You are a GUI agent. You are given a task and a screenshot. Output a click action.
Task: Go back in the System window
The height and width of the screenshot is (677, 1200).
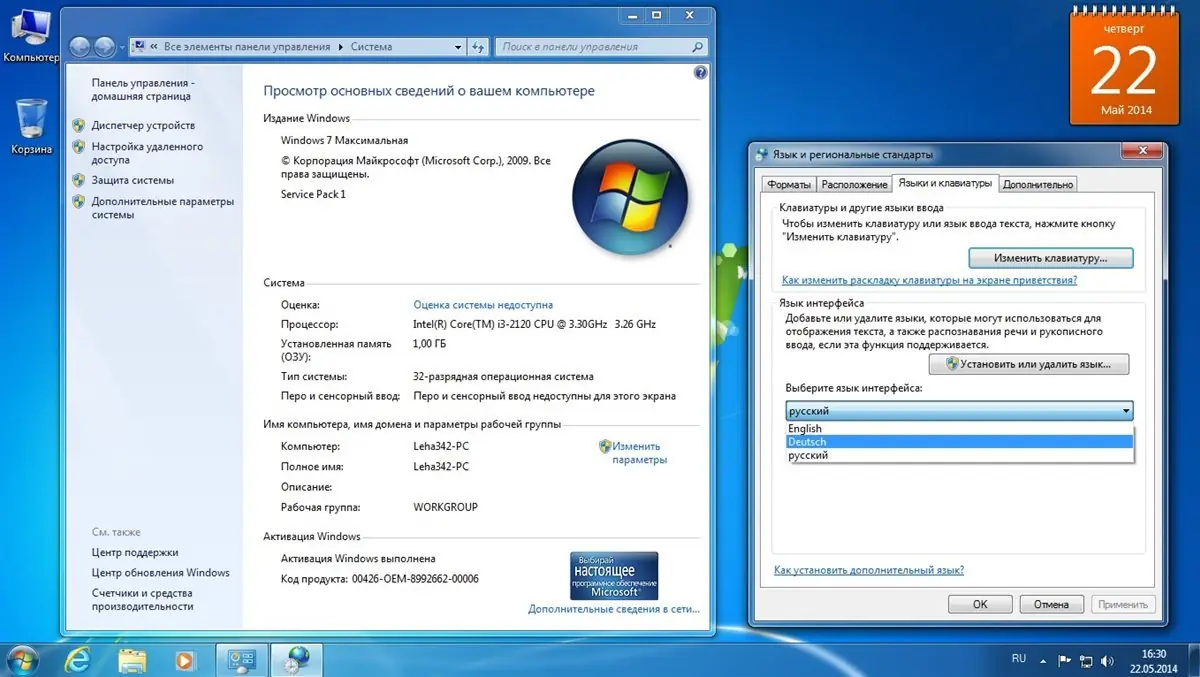pyautogui.click(x=82, y=47)
